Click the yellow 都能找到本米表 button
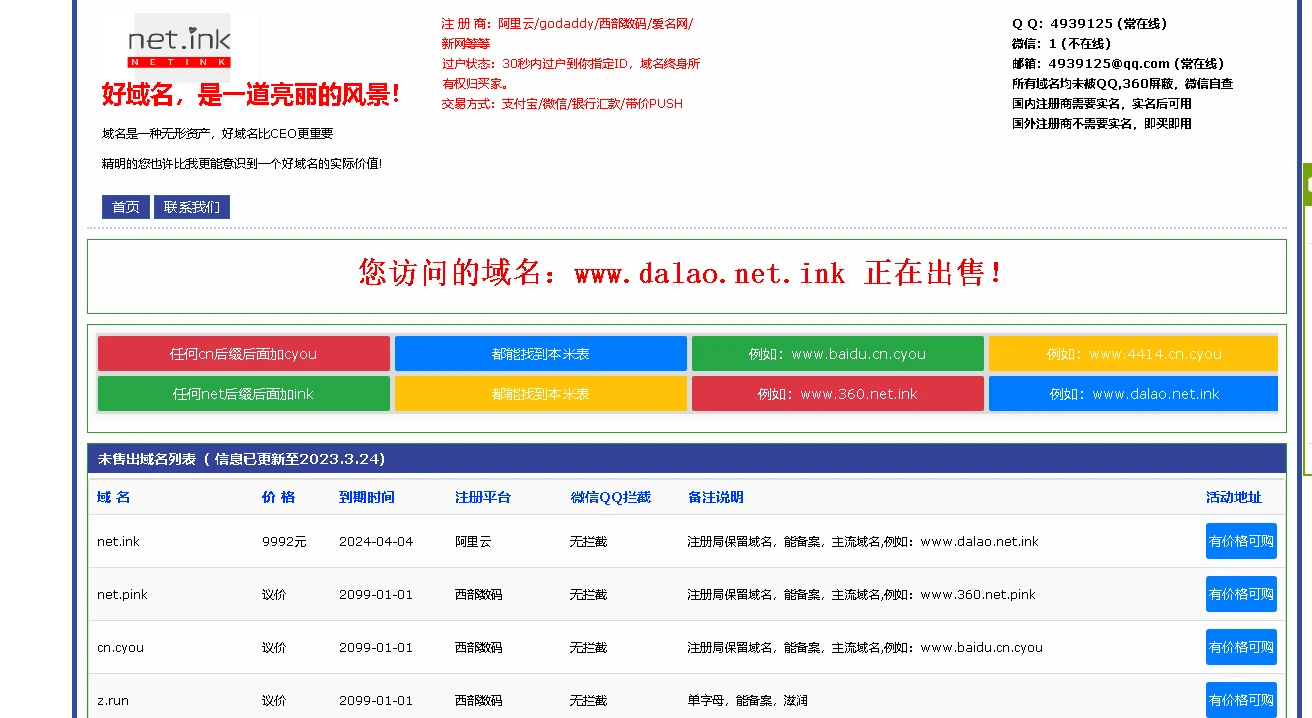The image size is (1312, 718). (540, 394)
